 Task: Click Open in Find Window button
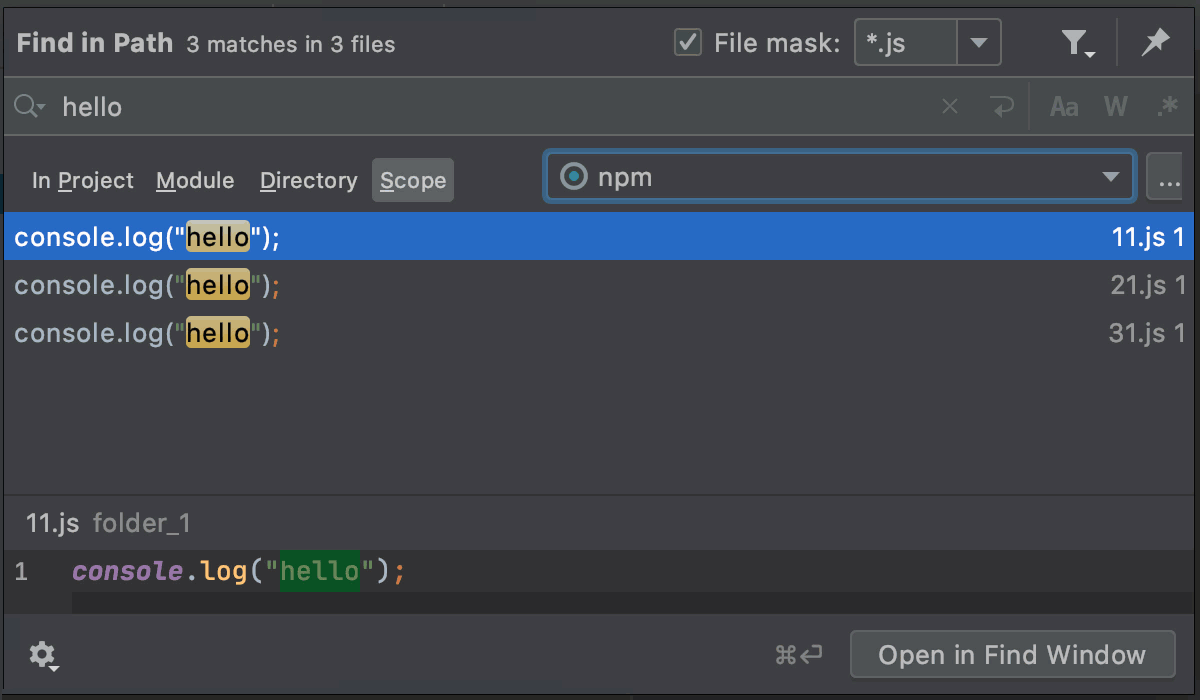point(1012,655)
